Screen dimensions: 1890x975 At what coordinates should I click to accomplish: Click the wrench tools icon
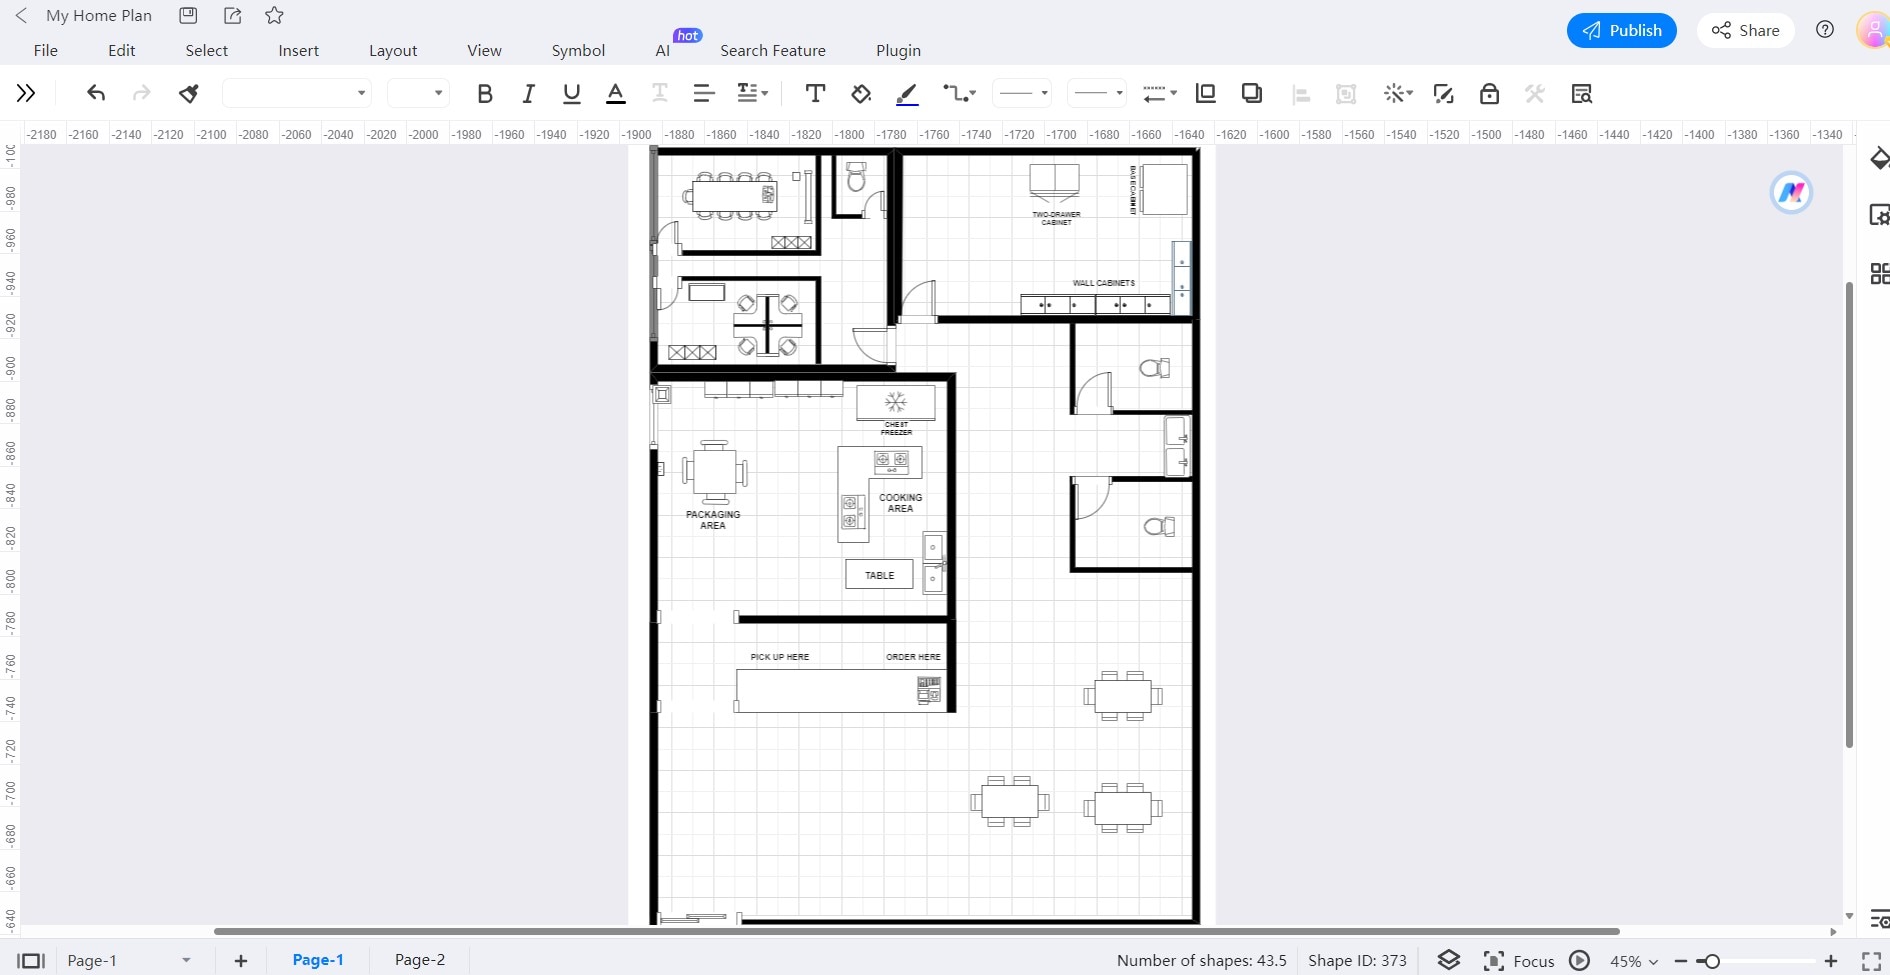pyautogui.click(x=1534, y=93)
